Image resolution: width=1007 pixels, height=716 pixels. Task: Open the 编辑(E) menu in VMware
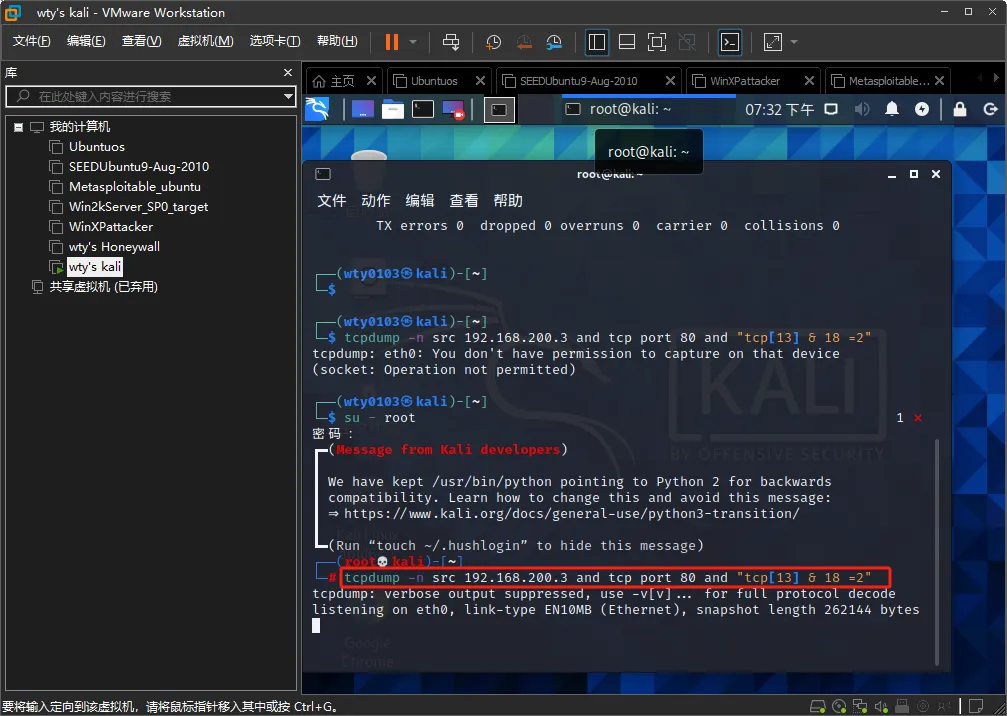coord(86,41)
